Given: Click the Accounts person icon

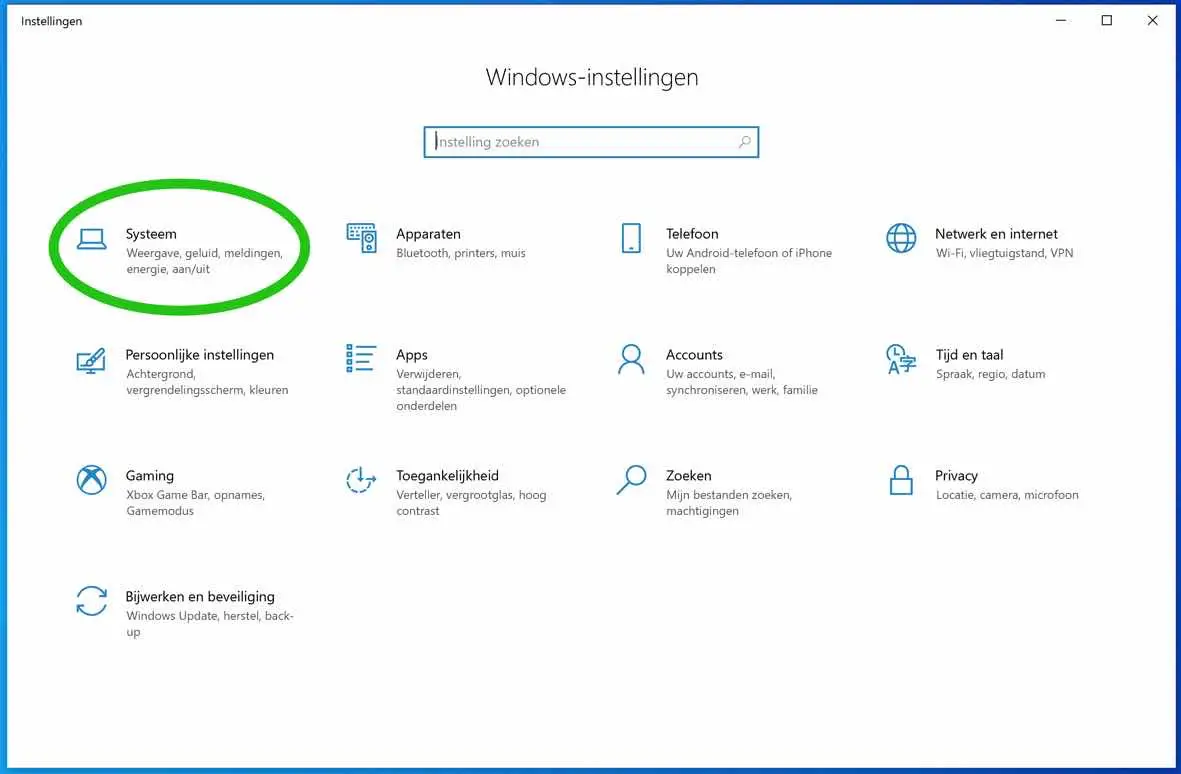Looking at the screenshot, I should [x=631, y=359].
